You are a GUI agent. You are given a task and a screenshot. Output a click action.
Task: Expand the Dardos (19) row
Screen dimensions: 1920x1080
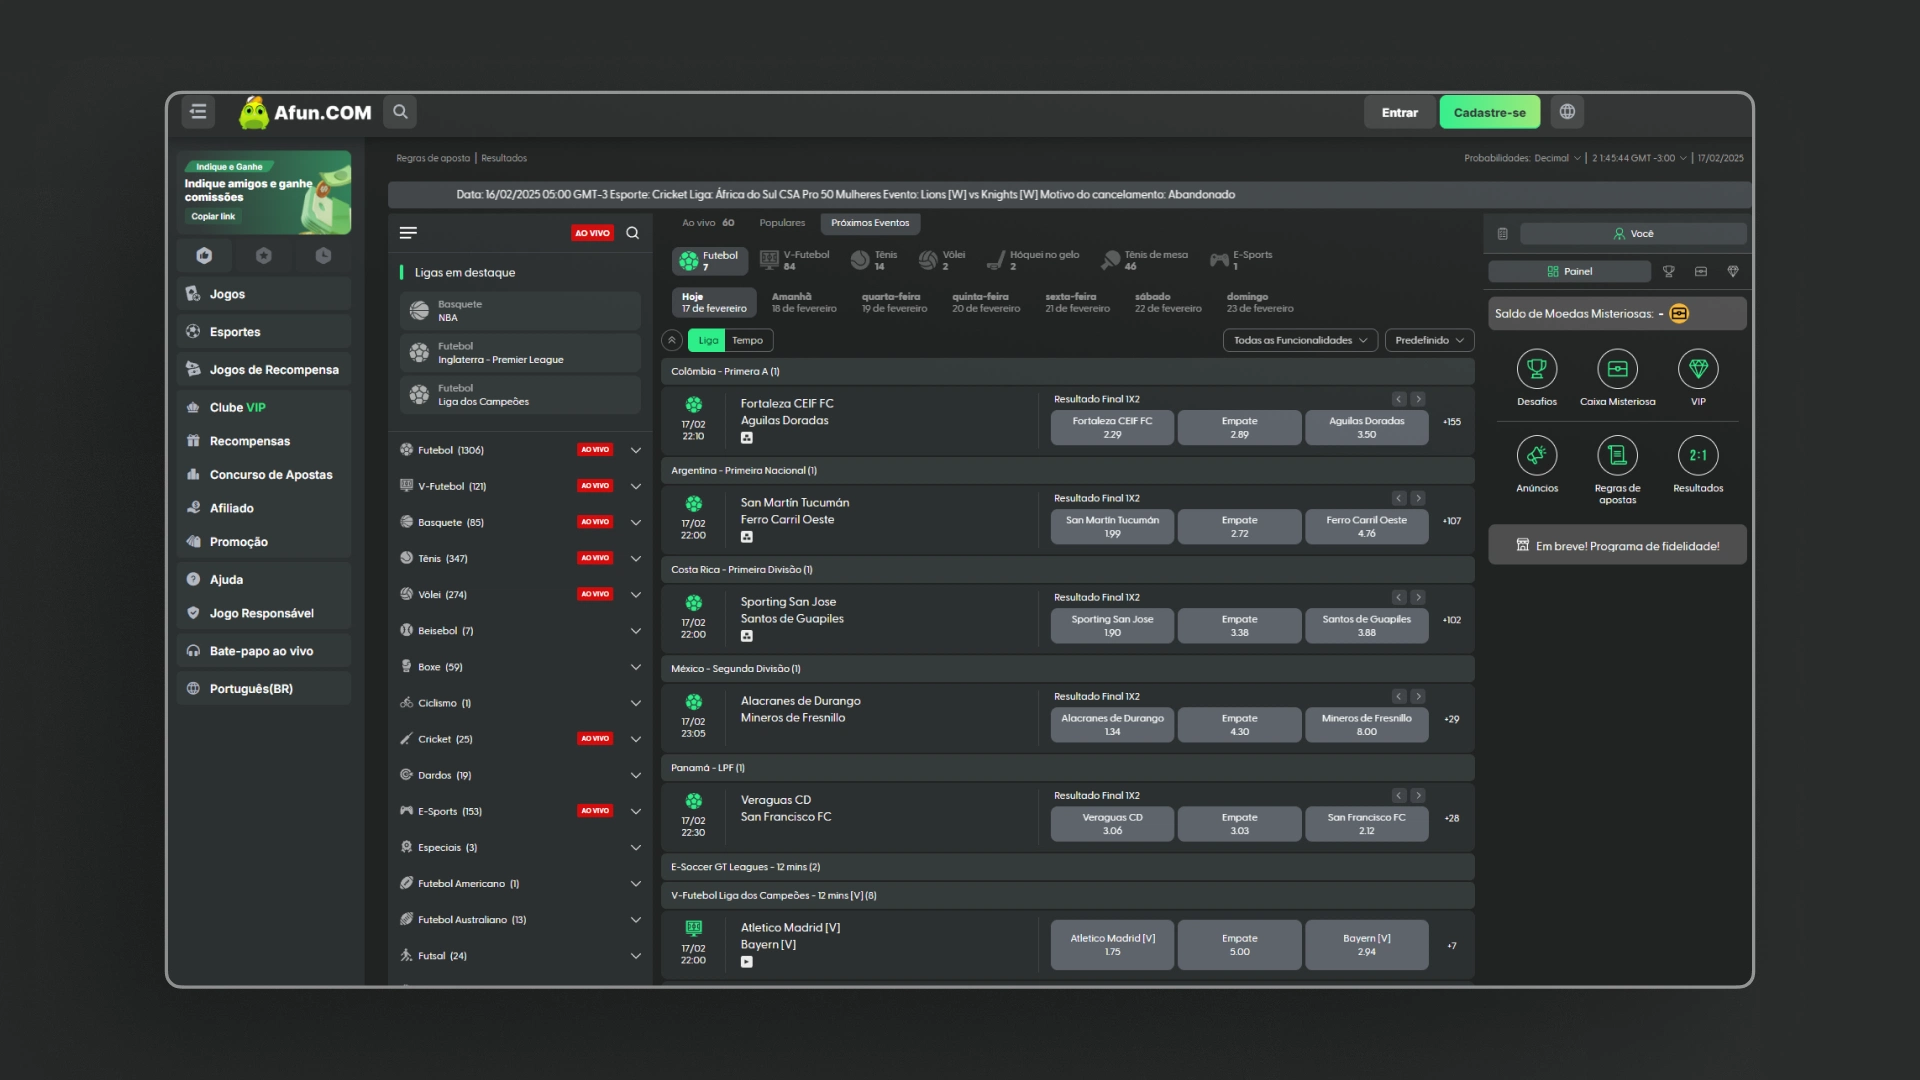520,775
